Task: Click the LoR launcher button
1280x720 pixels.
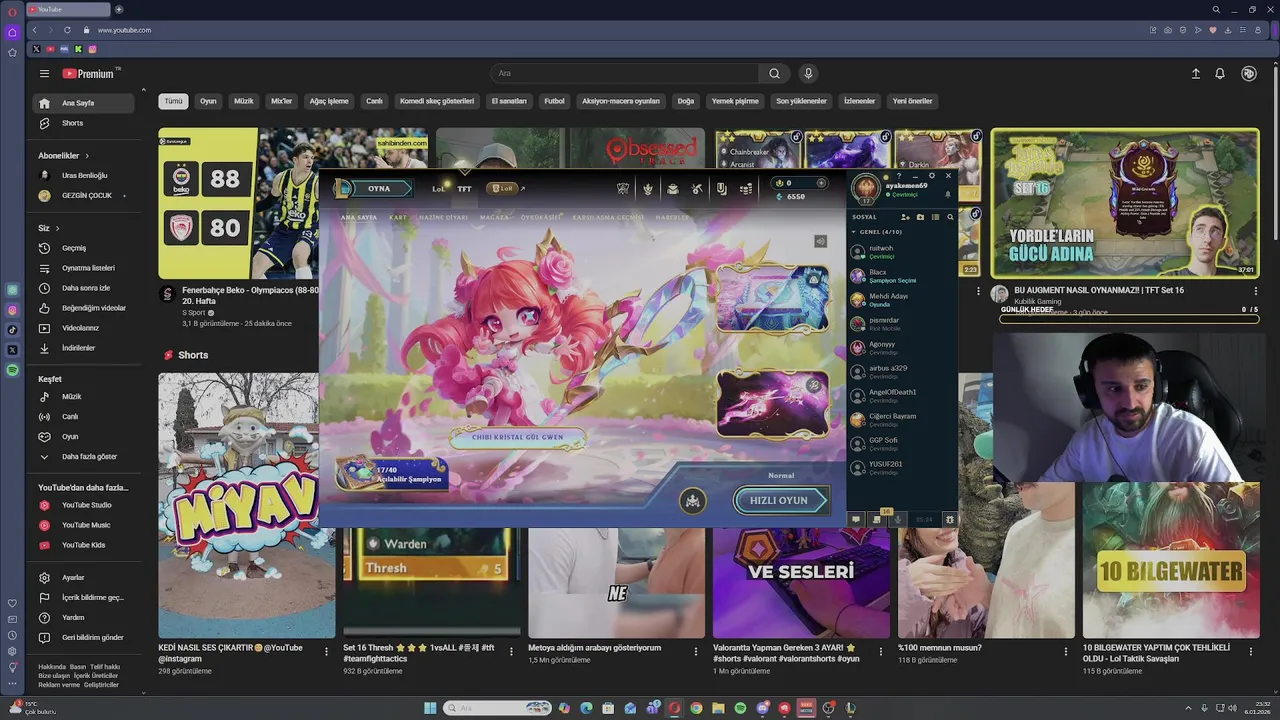Action: tap(502, 189)
